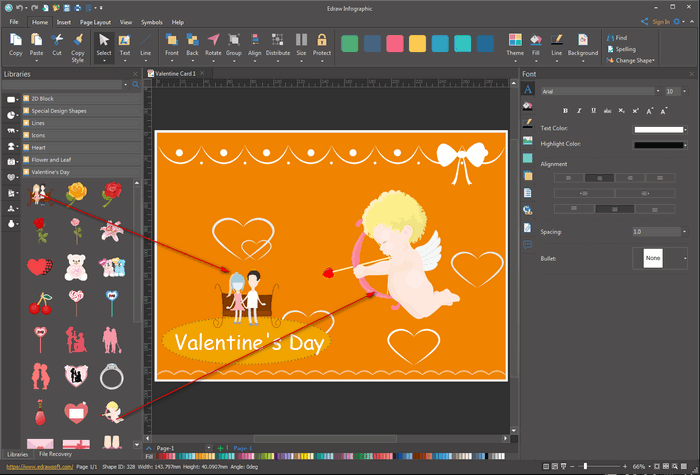This screenshot has width=700, height=475.
Task: Switch to File Recovery bottom tab
Action: pos(55,454)
